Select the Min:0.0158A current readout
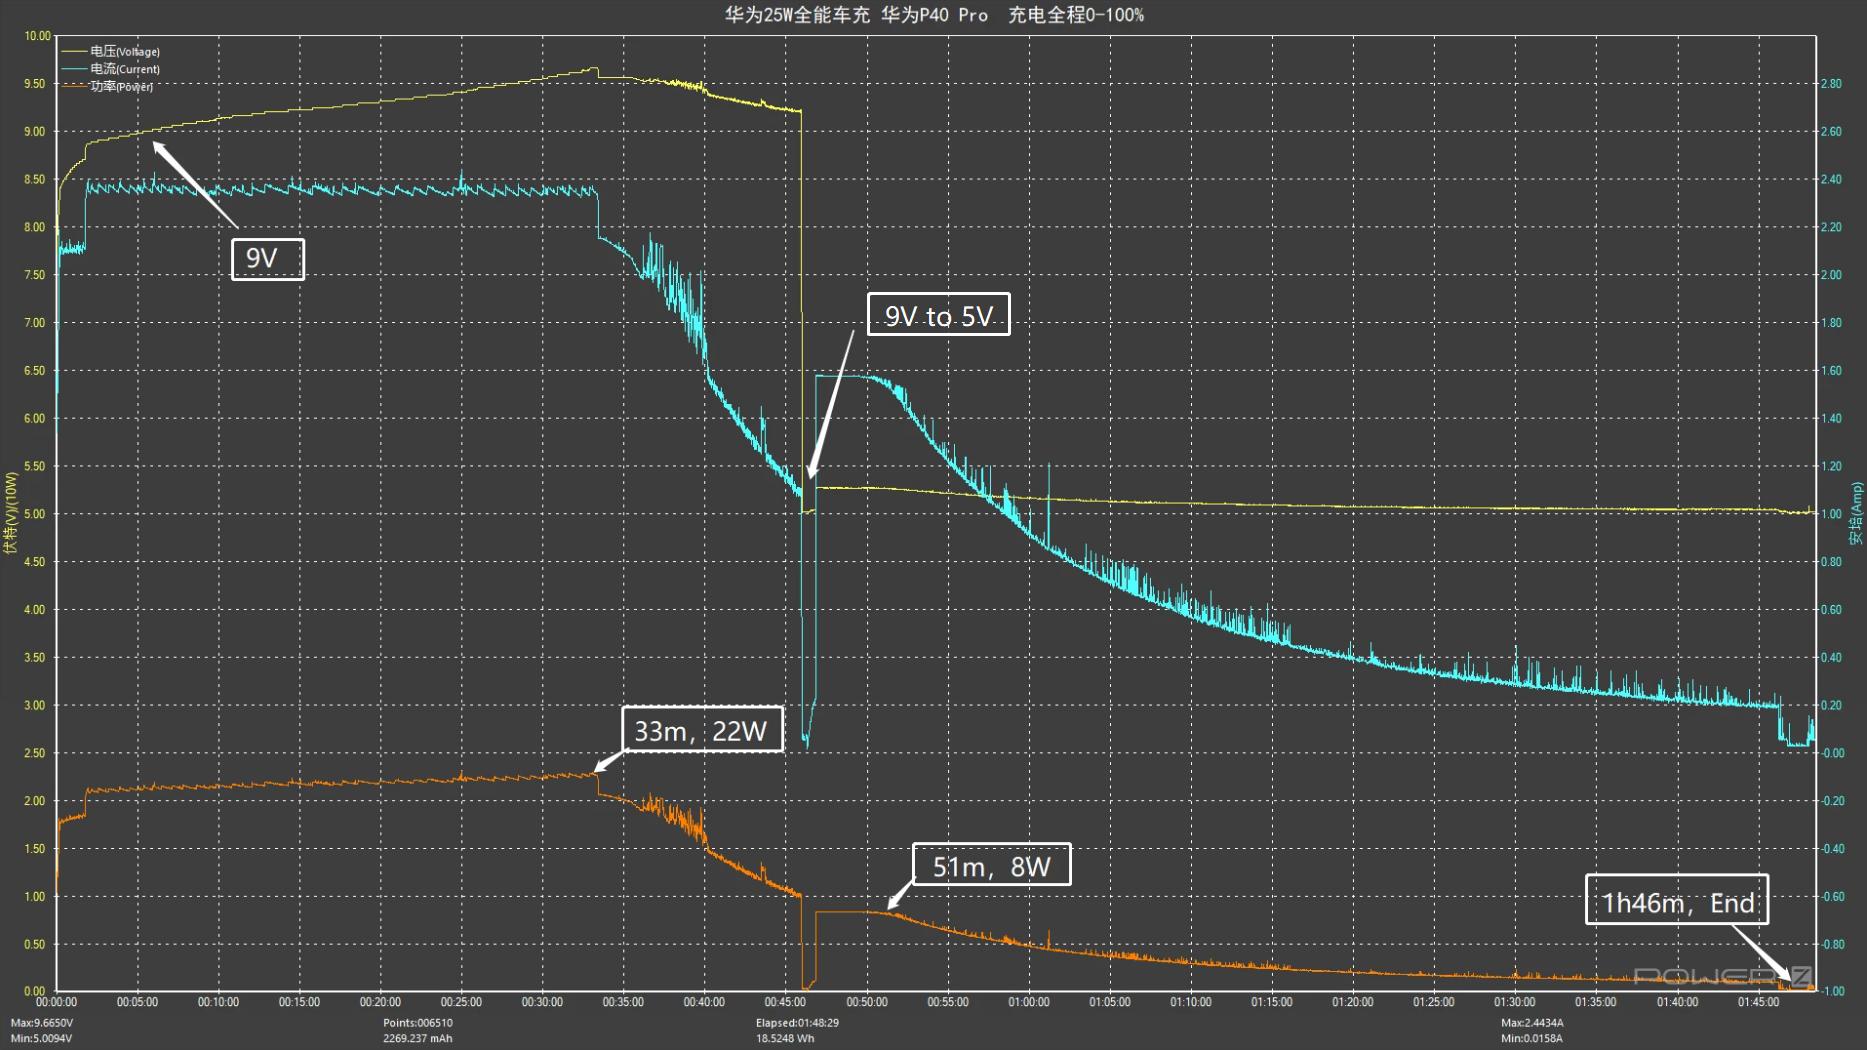Screen dimensions: 1867x1050 pos(1531,1039)
